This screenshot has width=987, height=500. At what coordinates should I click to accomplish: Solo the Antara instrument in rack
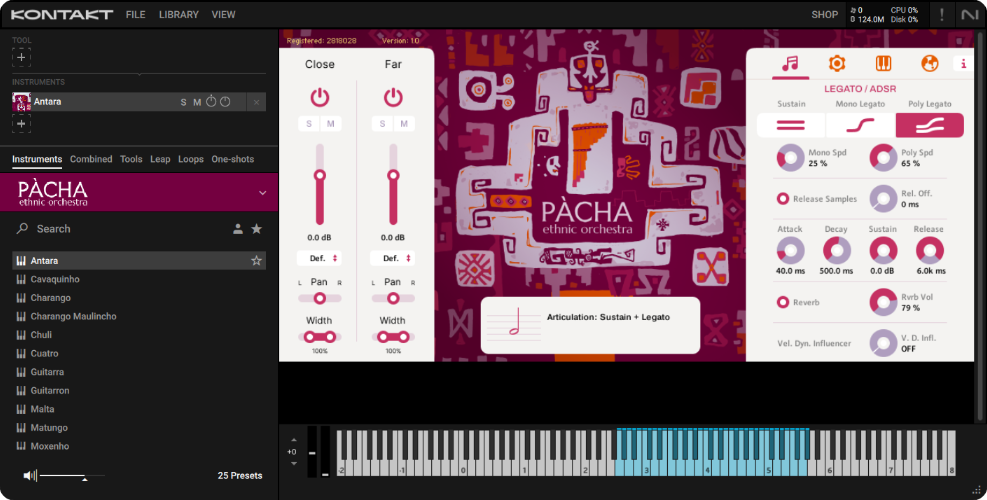(183, 102)
